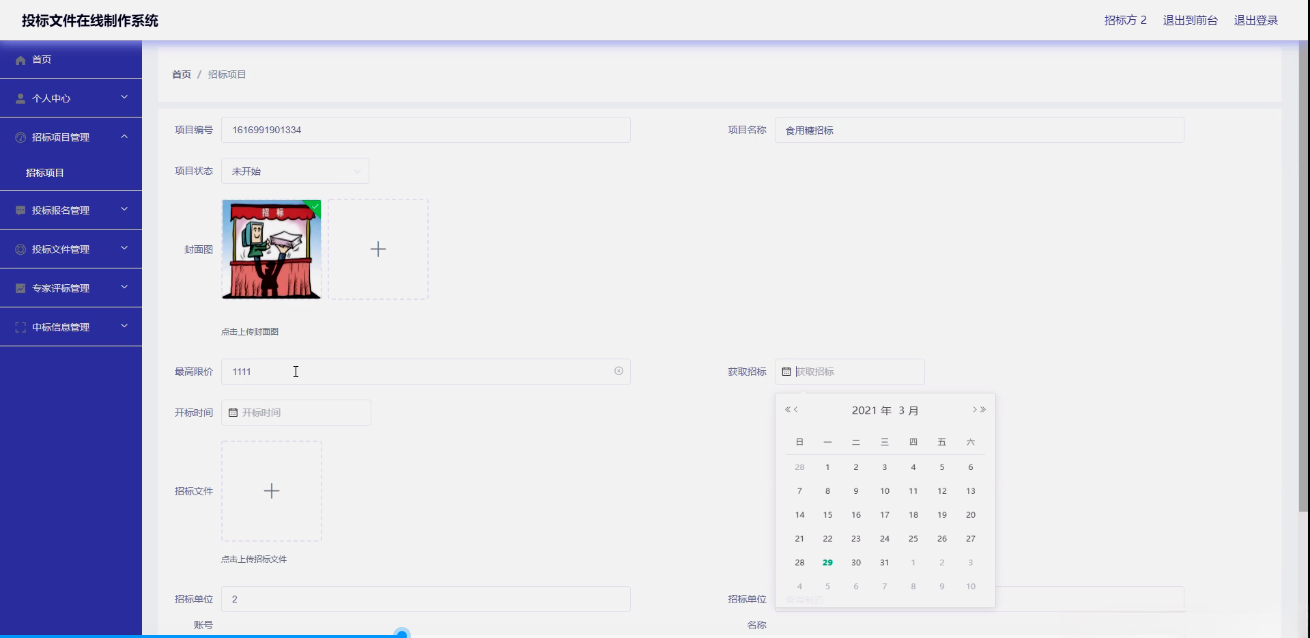Image resolution: width=1310 pixels, height=638 pixels.
Task: Click the 专家评标管理 sidebar icon
Action: (x=22, y=287)
